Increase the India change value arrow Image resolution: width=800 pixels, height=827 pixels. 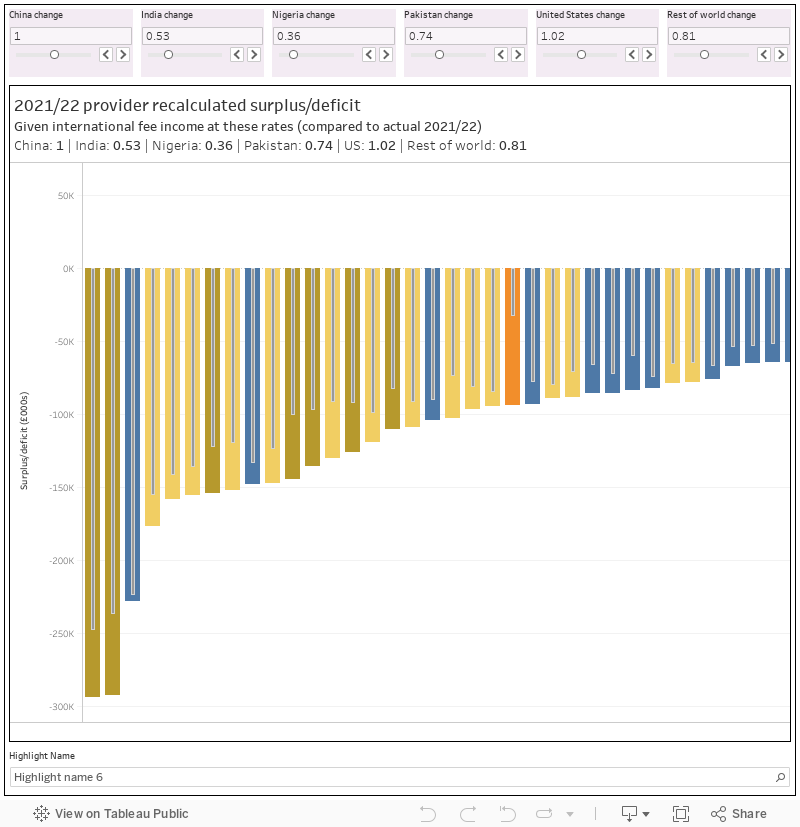(254, 55)
